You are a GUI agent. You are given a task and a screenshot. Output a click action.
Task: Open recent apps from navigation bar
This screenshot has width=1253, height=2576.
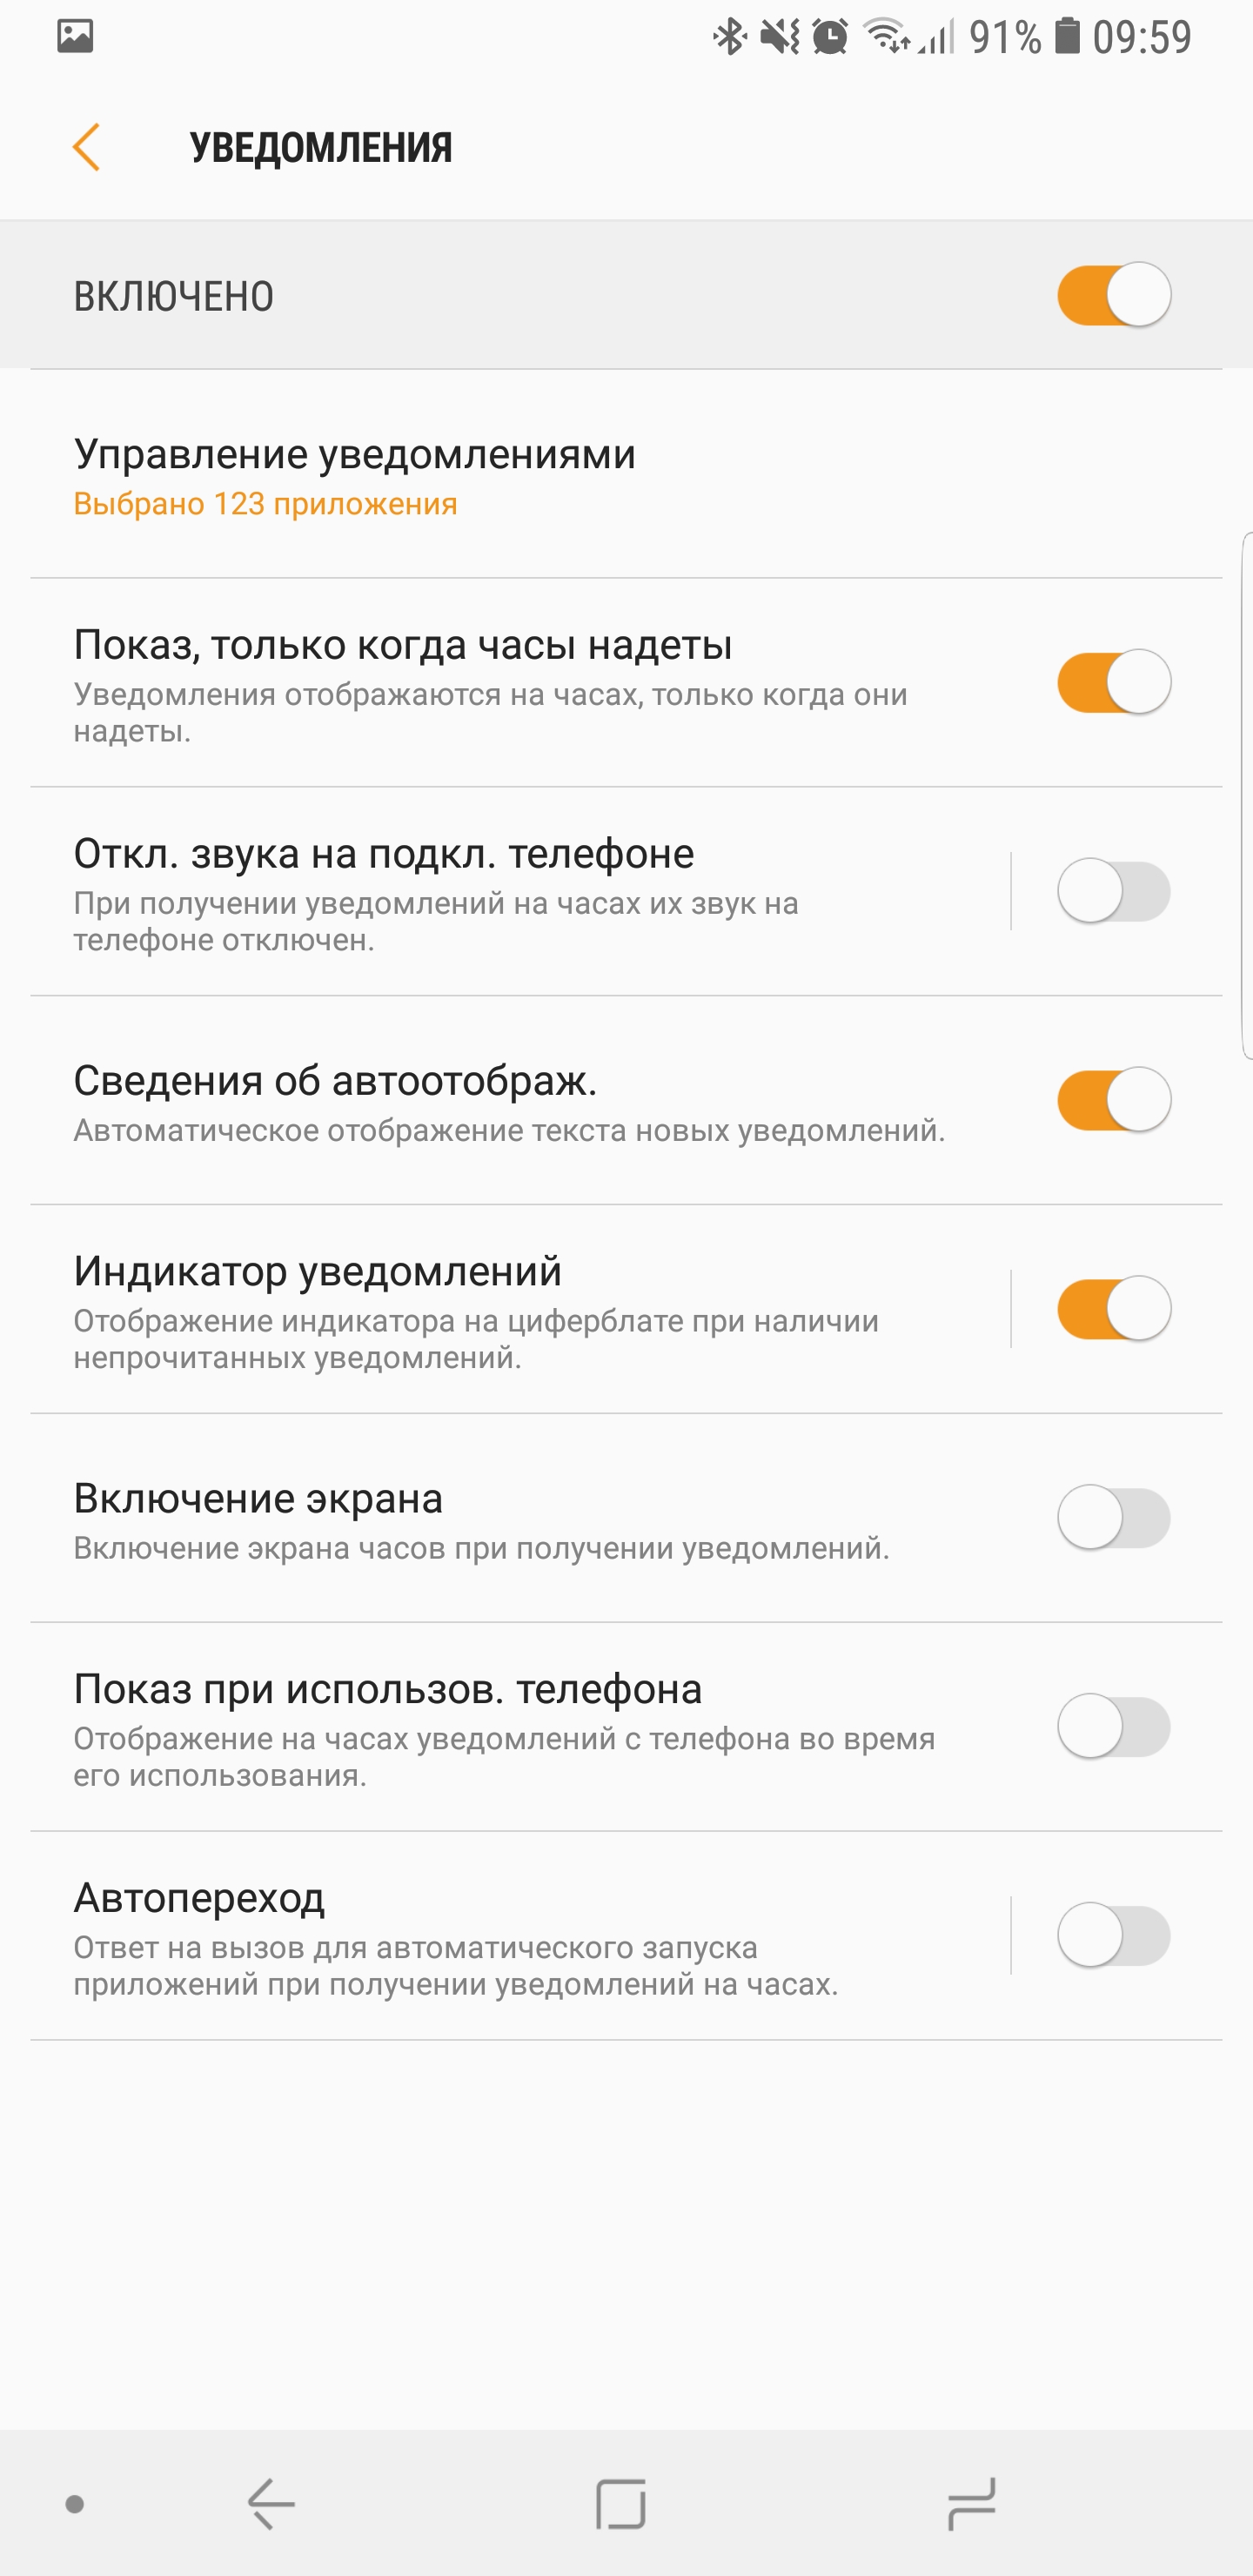click(971, 2503)
